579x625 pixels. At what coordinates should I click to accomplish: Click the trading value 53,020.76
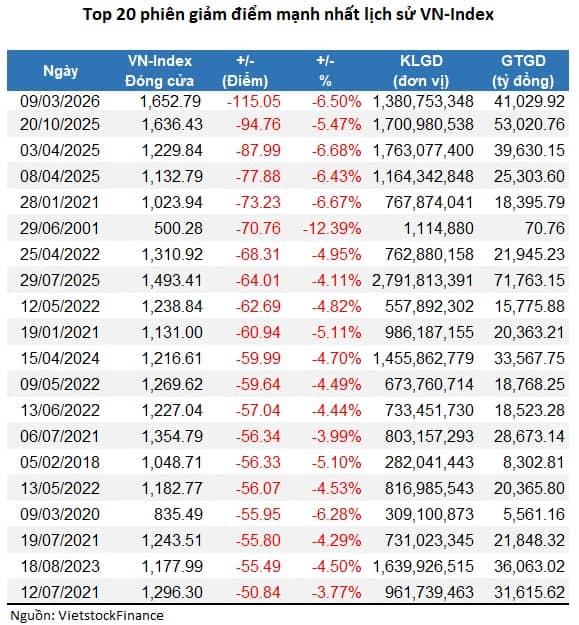[x=529, y=124]
